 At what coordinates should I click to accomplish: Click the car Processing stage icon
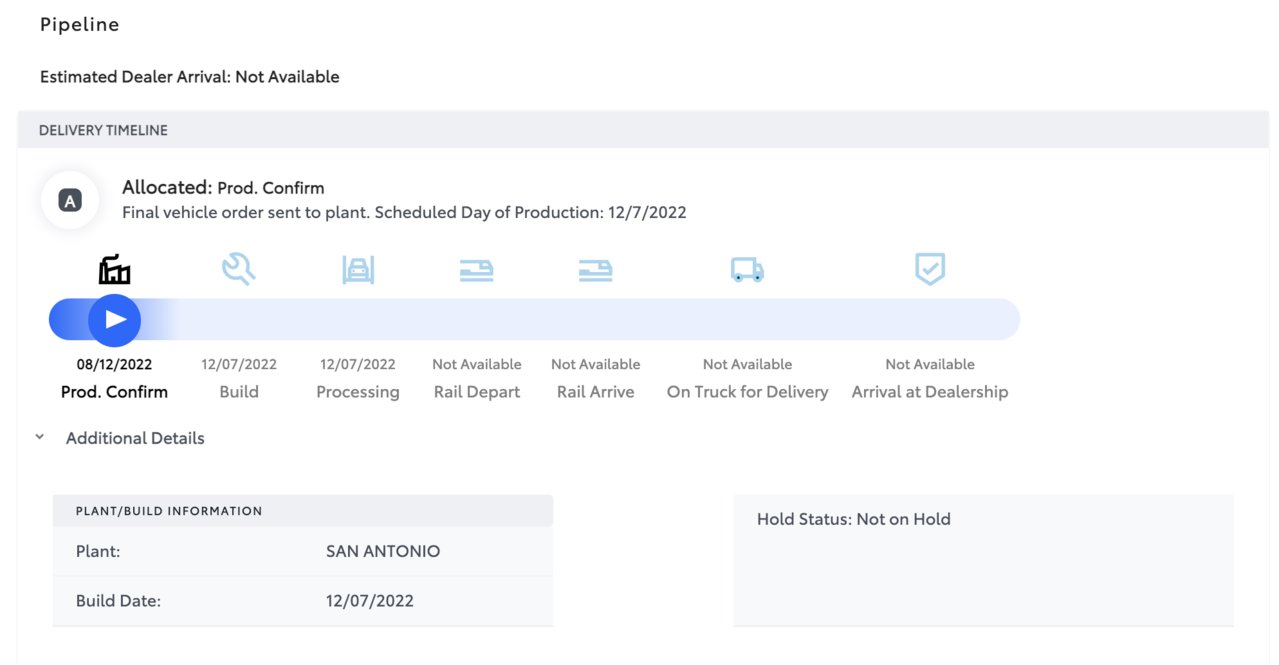[358, 269]
